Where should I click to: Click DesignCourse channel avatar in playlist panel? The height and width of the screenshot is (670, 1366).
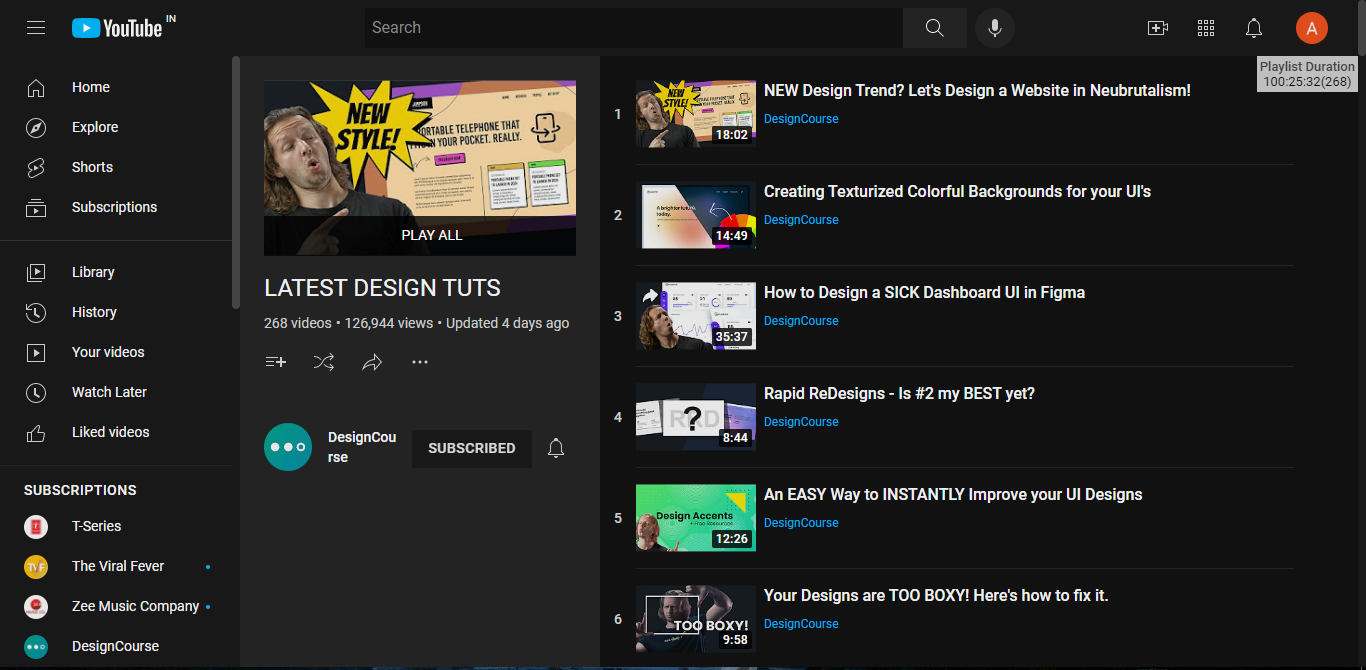click(x=288, y=447)
